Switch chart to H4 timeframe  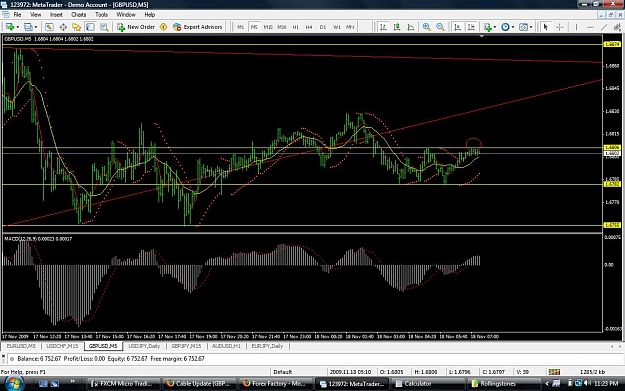coord(309,27)
